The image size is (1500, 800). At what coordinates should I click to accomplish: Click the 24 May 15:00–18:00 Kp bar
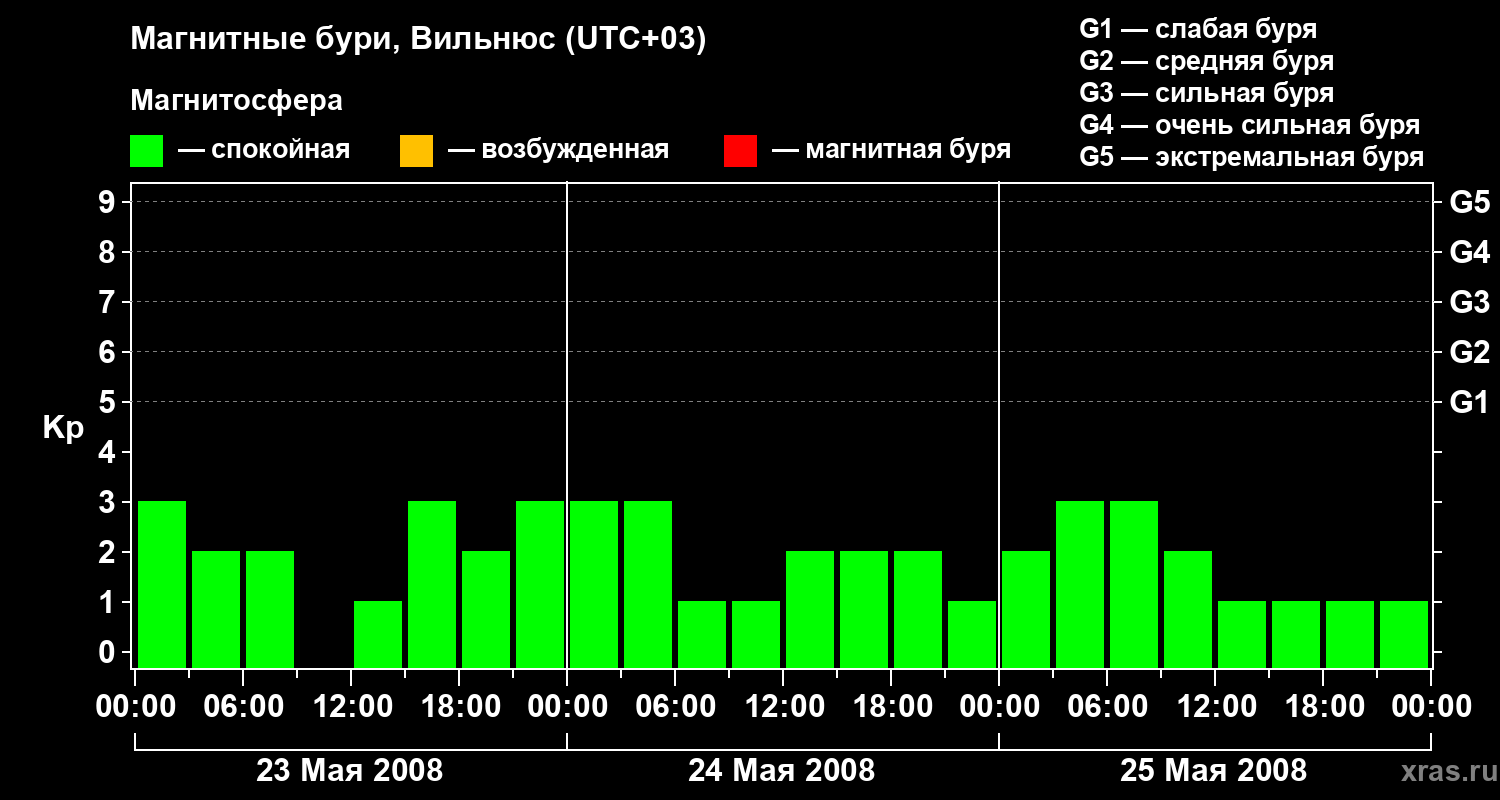864,609
